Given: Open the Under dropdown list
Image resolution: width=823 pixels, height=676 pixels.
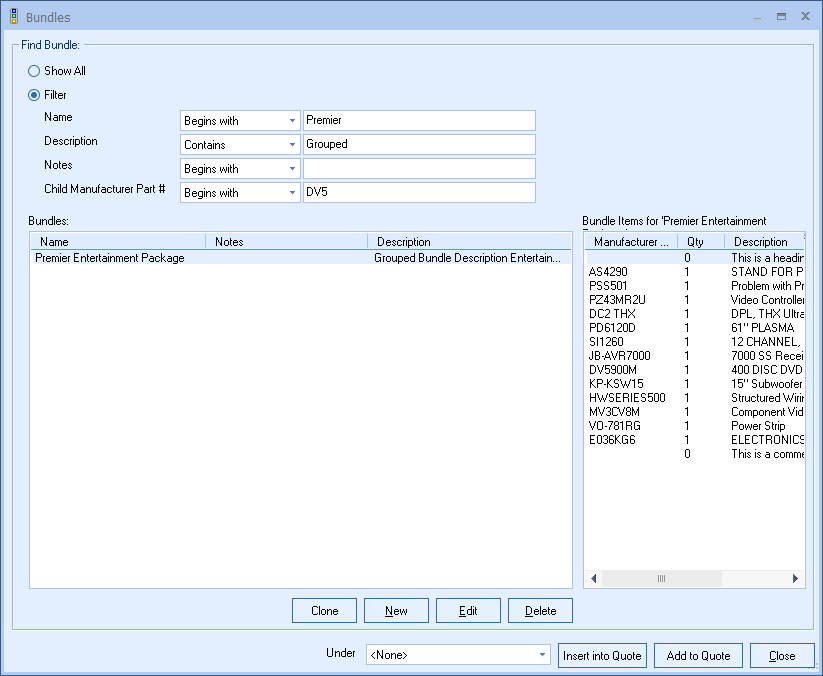Looking at the screenshot, I should click(543, 655).
